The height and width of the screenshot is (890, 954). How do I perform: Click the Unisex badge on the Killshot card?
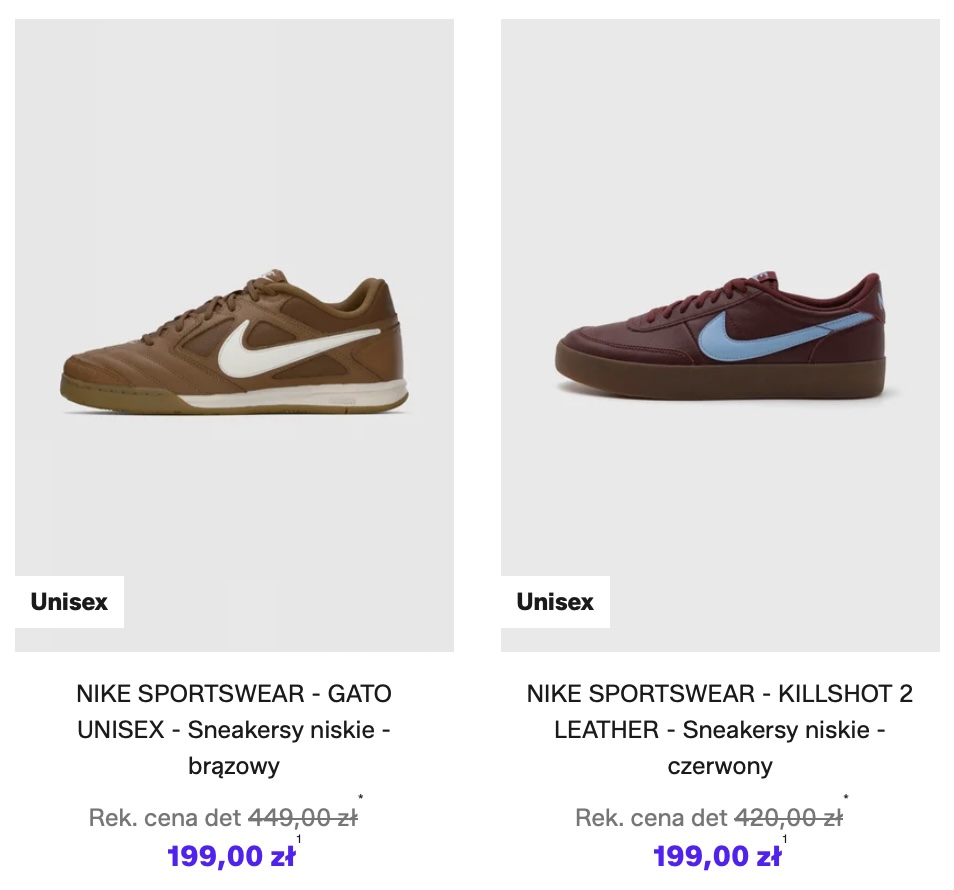[x=555, y=602]
